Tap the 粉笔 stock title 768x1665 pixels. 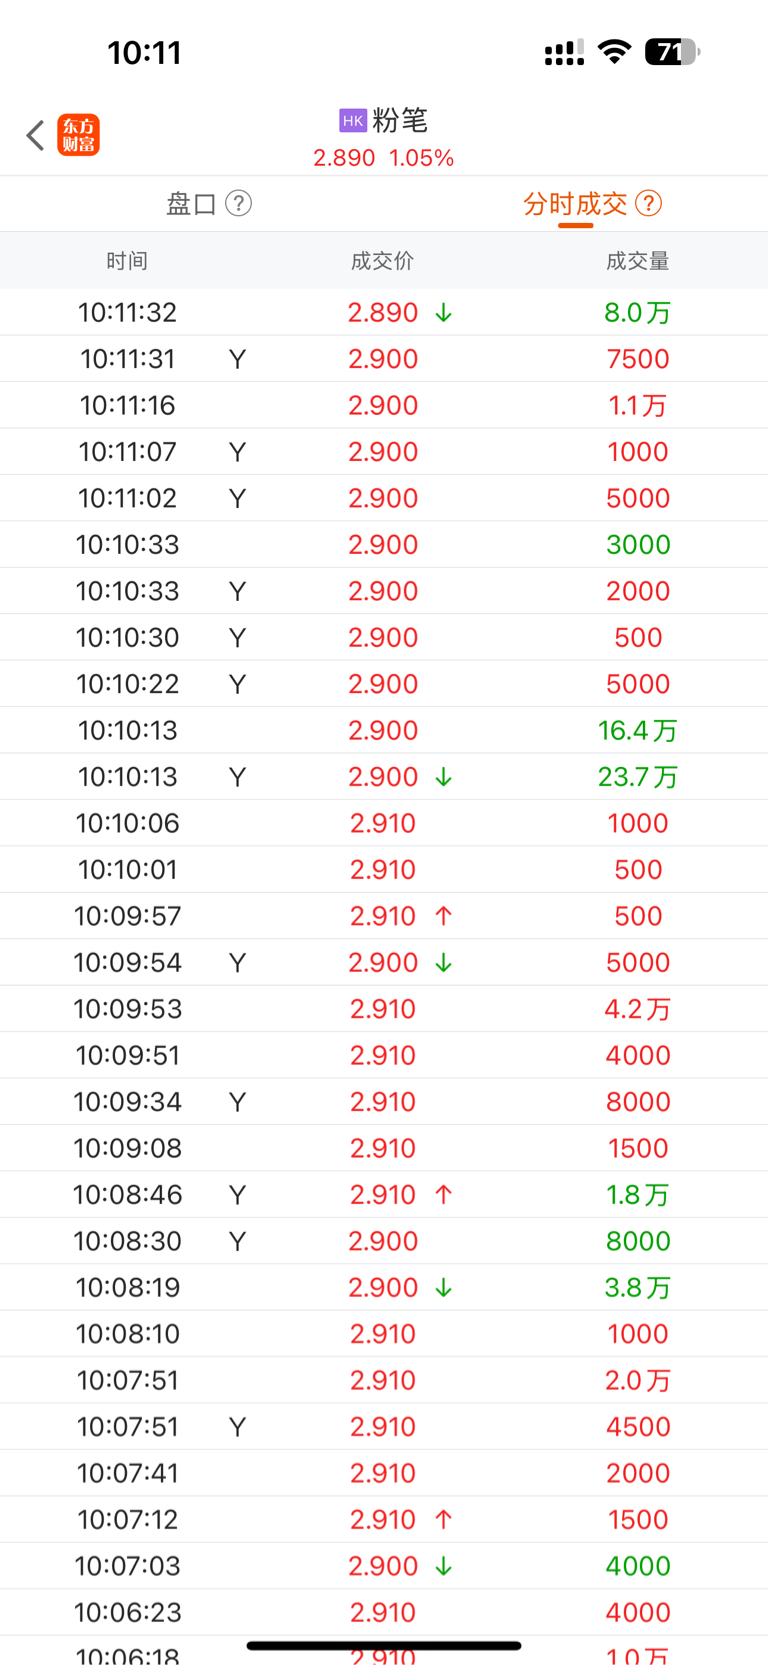pos(400,121)
